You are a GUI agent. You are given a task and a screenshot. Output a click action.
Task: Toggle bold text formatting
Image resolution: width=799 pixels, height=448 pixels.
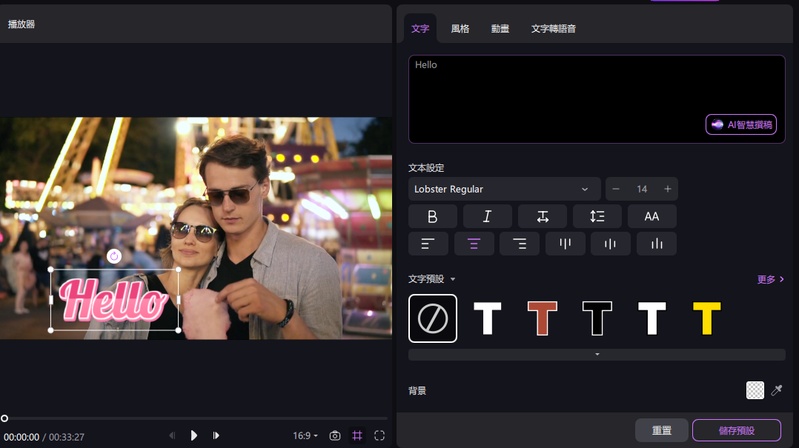pyautogui.click(x=432, y=217)
